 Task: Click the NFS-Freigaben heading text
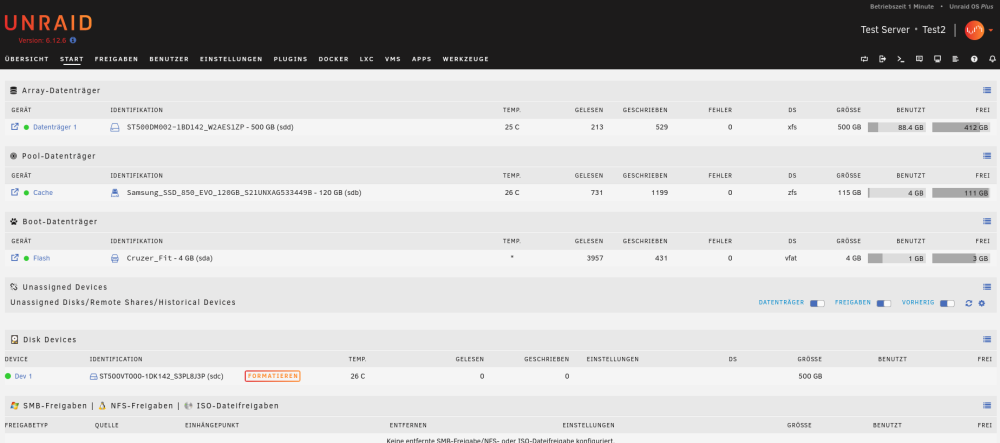coord(142,405)
